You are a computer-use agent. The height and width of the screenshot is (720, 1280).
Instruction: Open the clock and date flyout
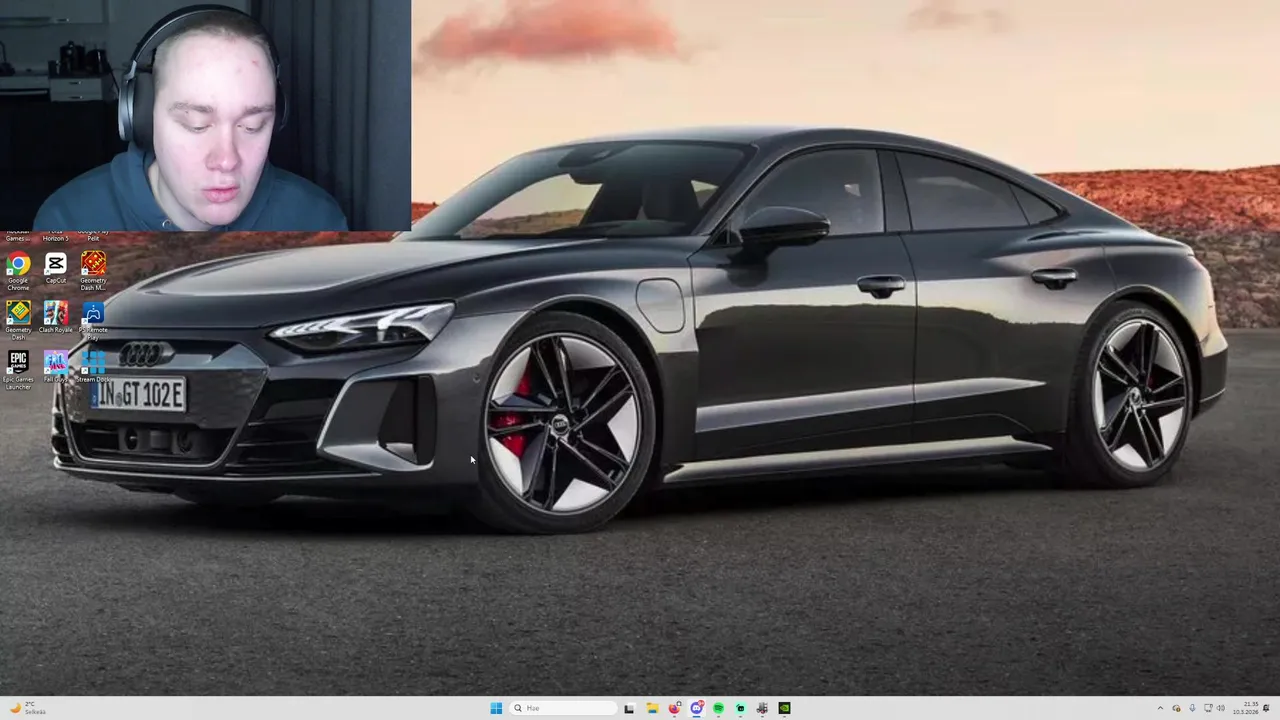[1246, 708]
